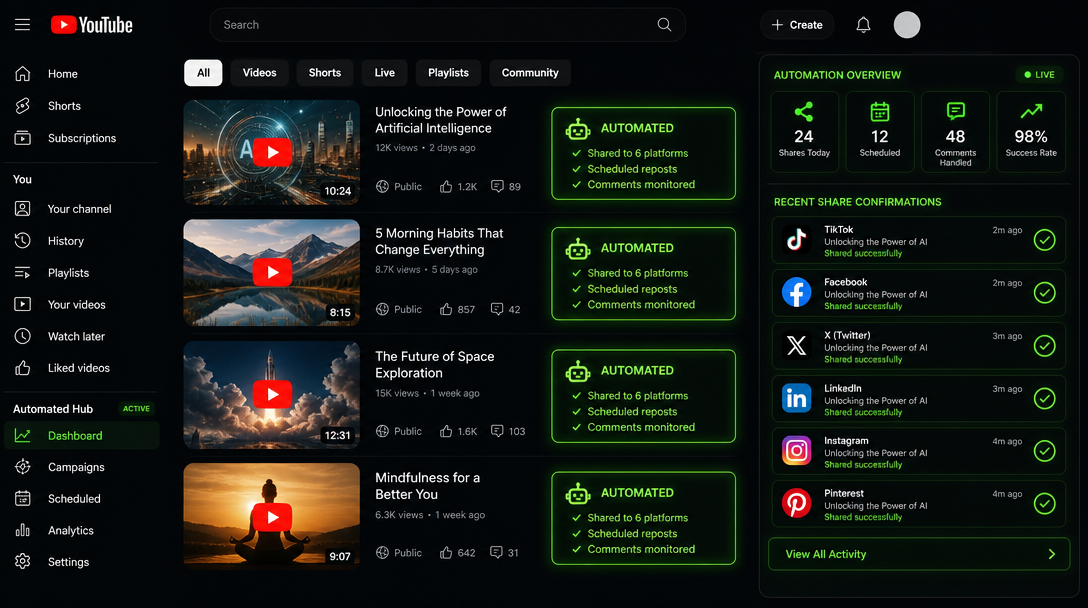Play the Space Exploration video thumbnail

(272, 394)
